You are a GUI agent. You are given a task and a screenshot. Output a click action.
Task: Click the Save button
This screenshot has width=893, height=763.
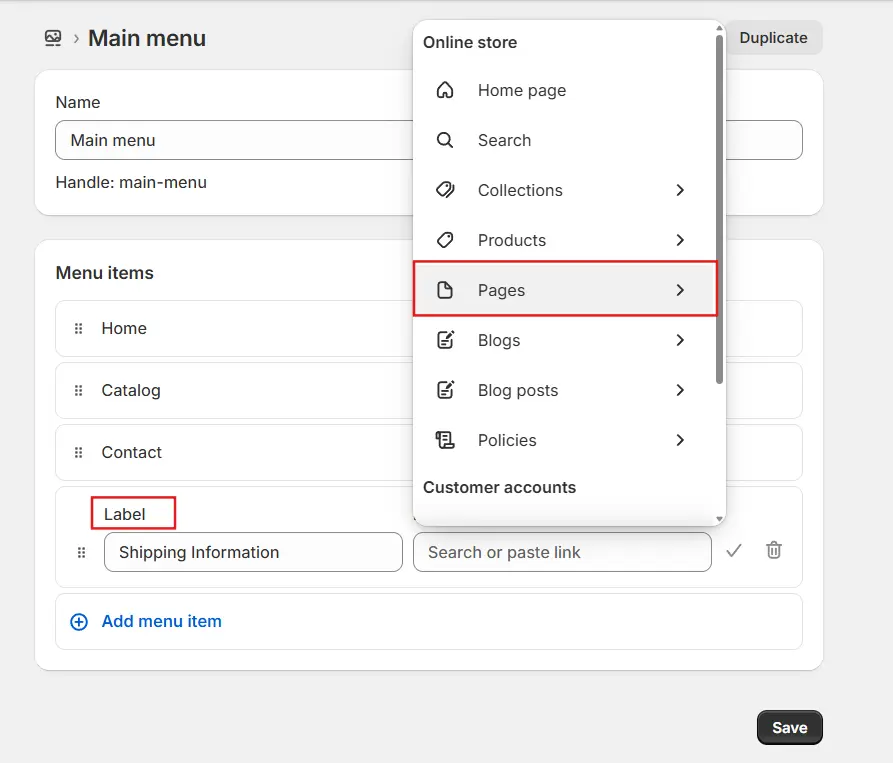tap(789, 727)
